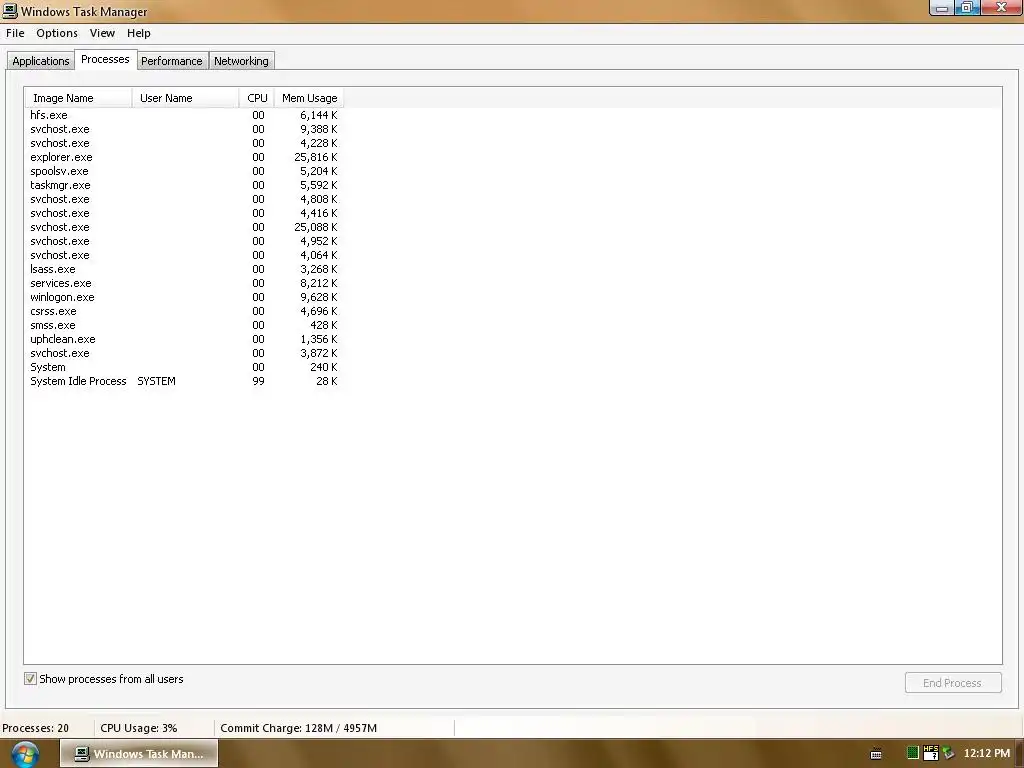Select svchost.exe using 3,872 K
The image size is (1024, 768).
click(x=184, y=353)
